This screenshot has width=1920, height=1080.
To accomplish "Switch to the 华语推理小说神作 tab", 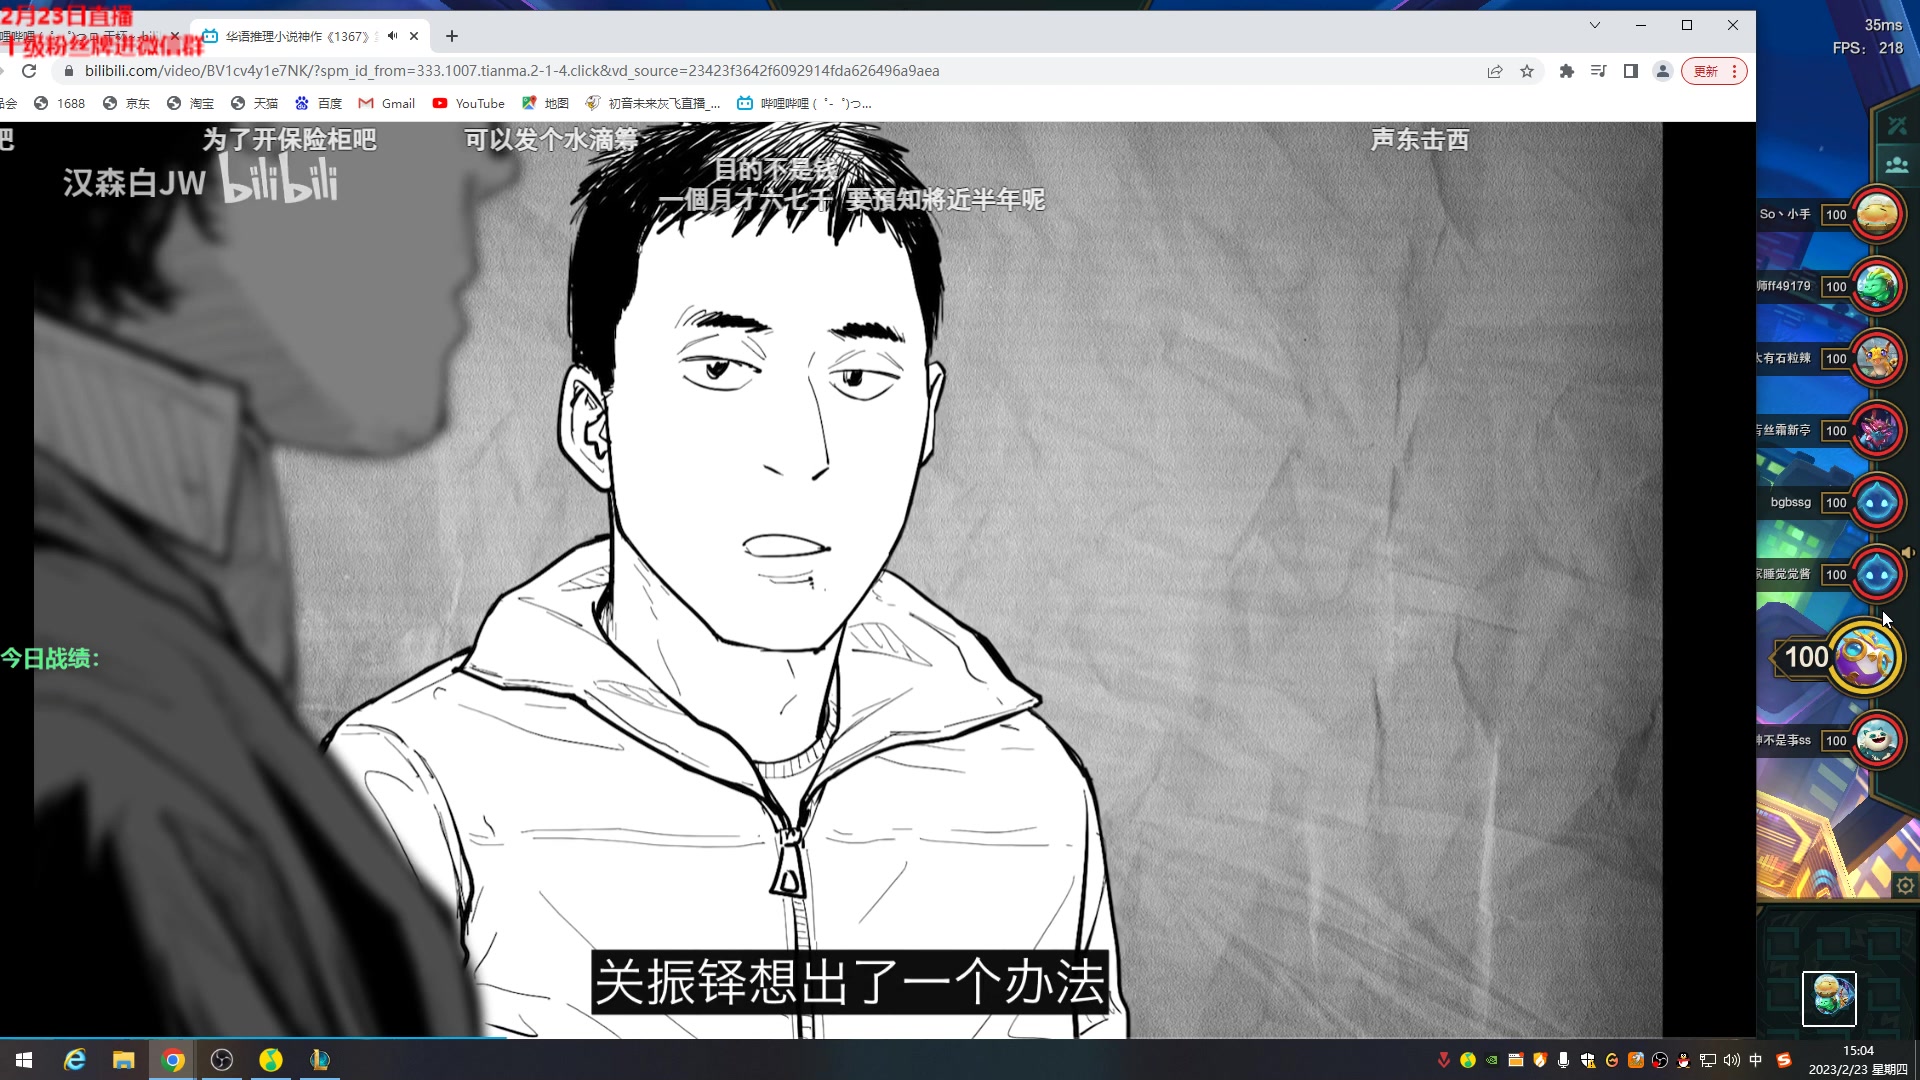I will click(297, 36).
